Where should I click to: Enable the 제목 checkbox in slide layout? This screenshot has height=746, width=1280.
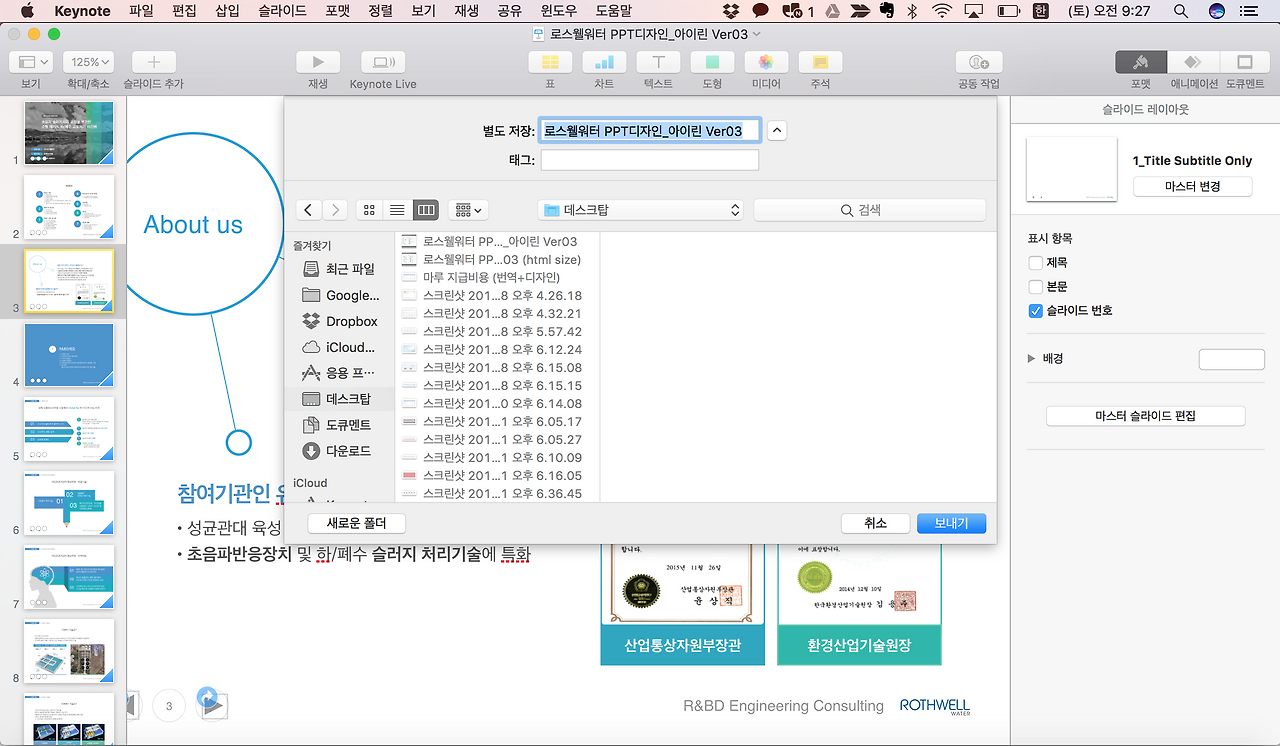[x=1035, y=262]
